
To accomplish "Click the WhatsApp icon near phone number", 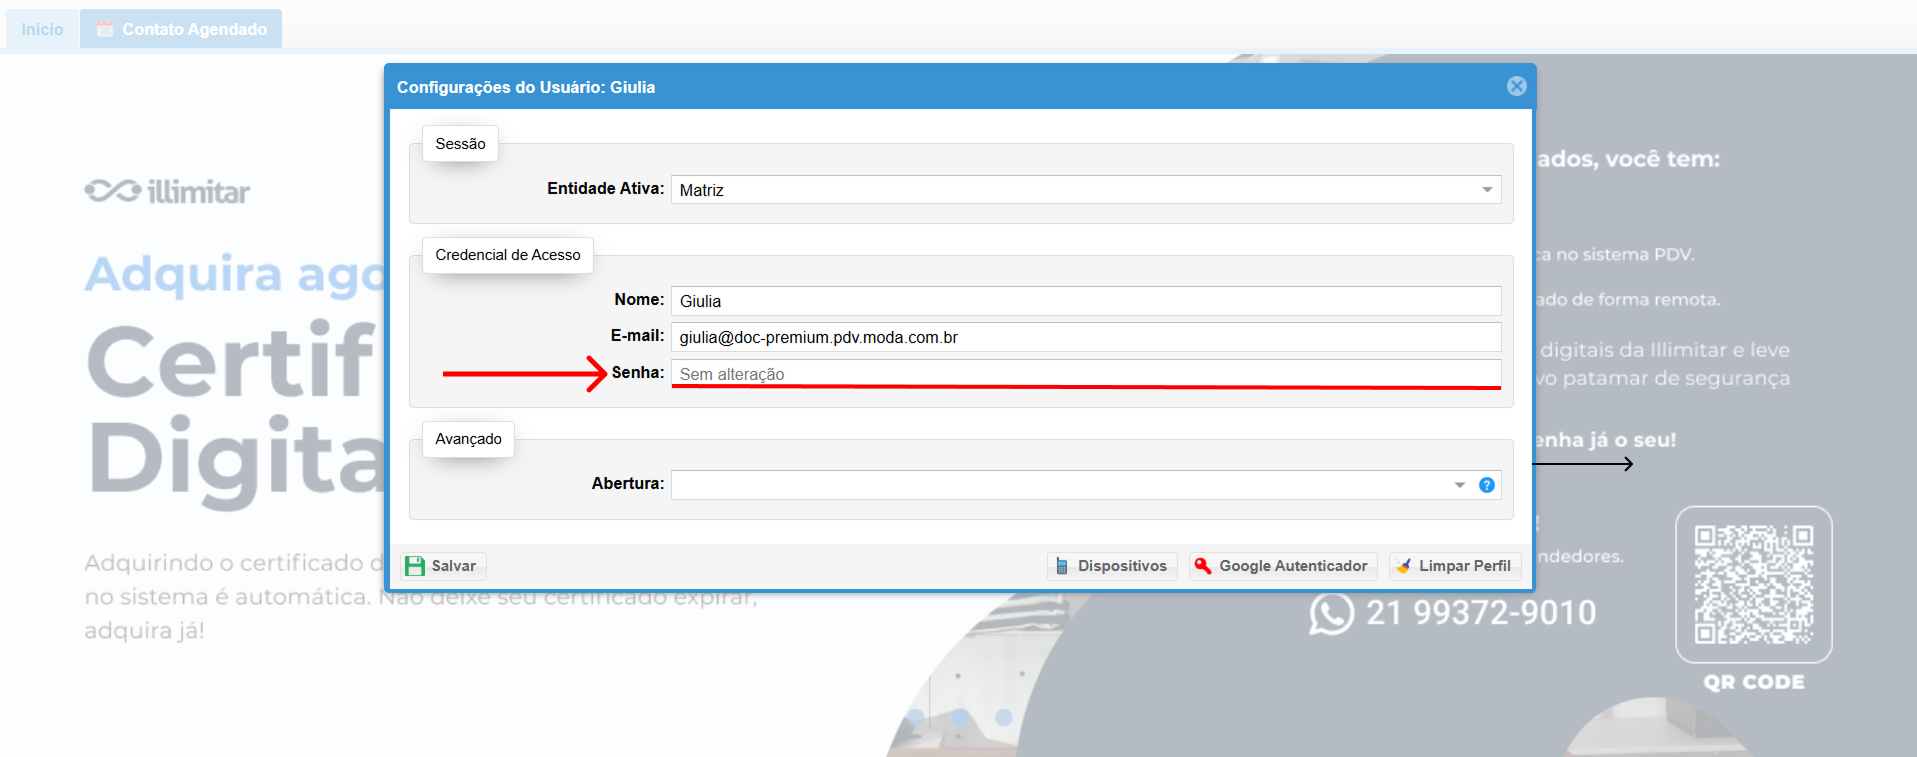I will coord(1331,614).
